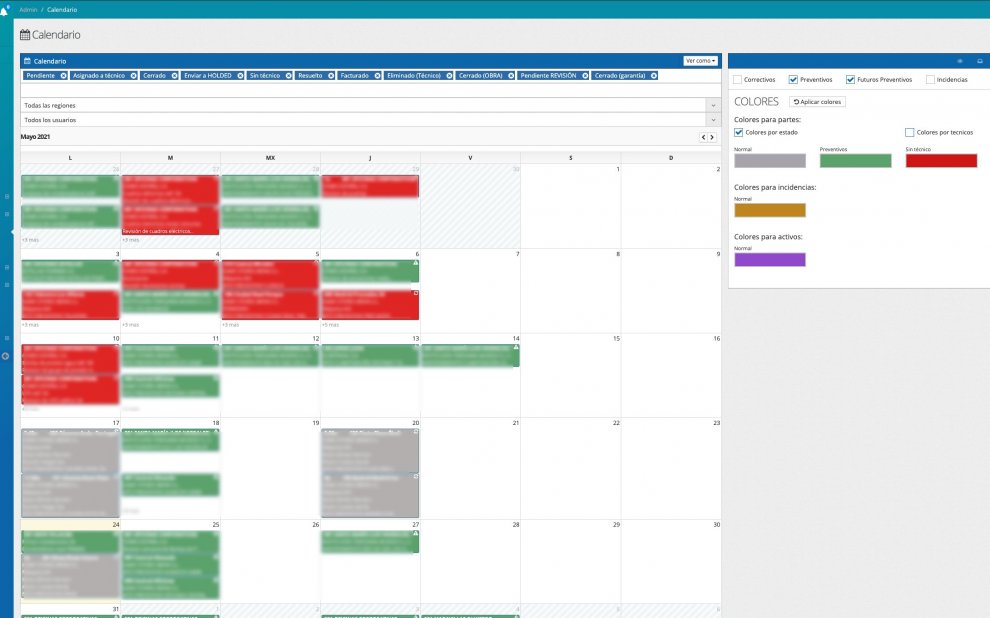The image size is (990, 618).
Task: Click the Aplicar colores button
Action: point(817,102)
